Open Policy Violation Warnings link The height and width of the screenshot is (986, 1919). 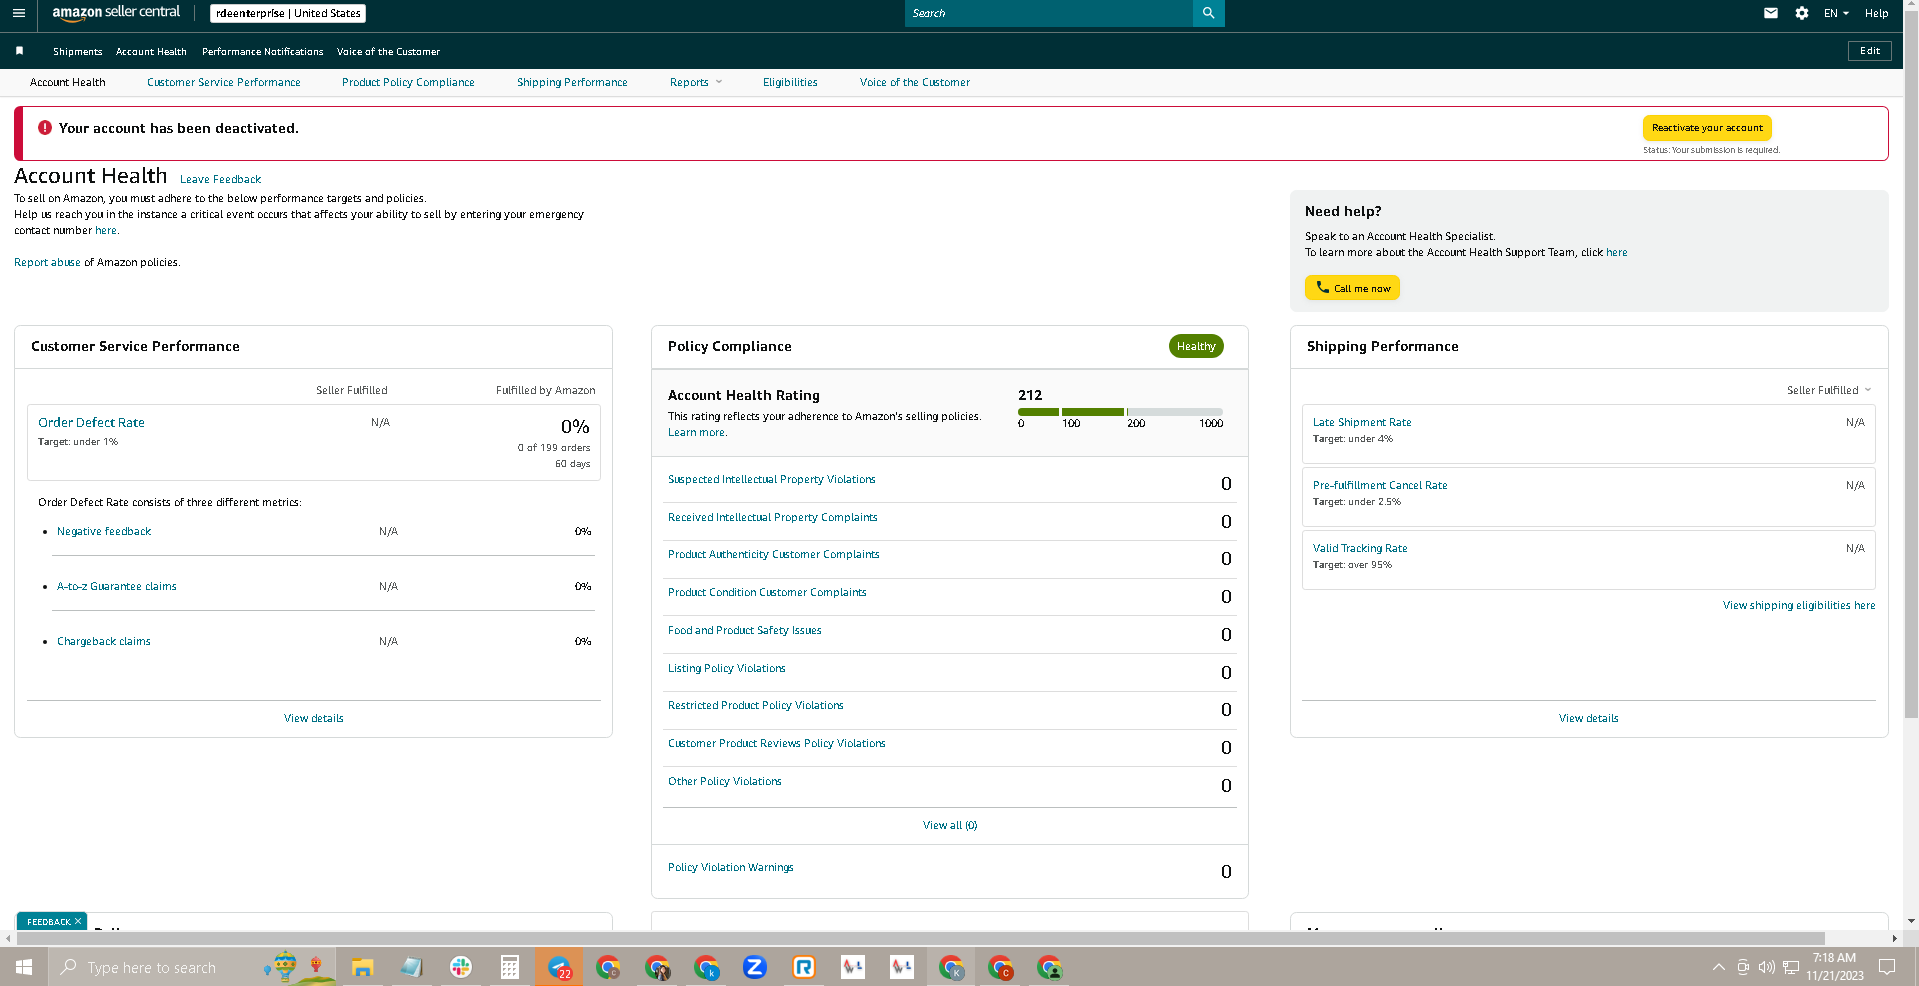point(731,867)
